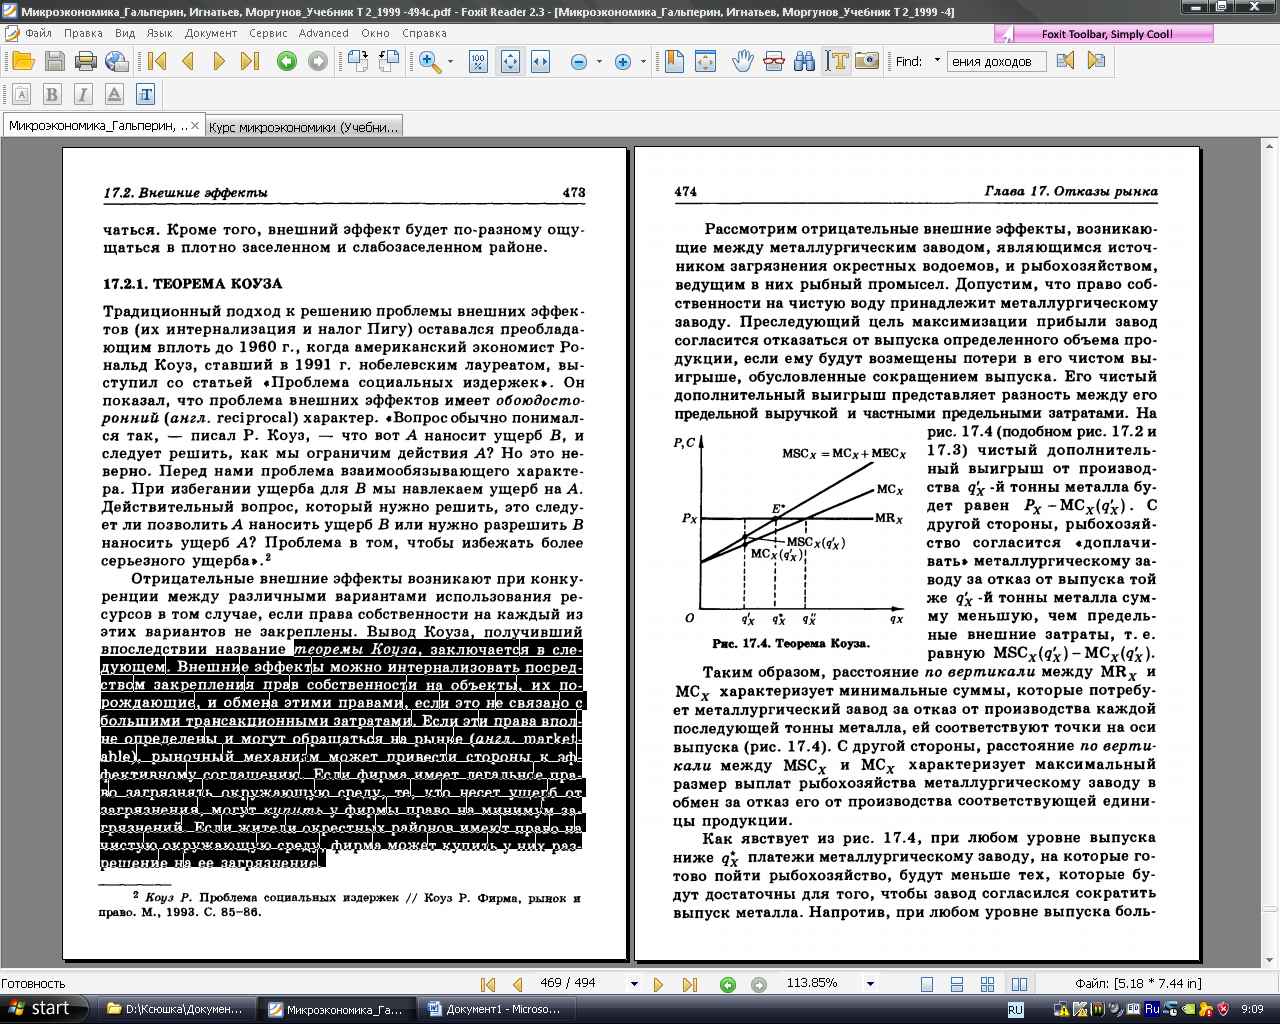Open the Файл menu
This screenshot has width=1280, height=1024.
click(x=38, y=33)
